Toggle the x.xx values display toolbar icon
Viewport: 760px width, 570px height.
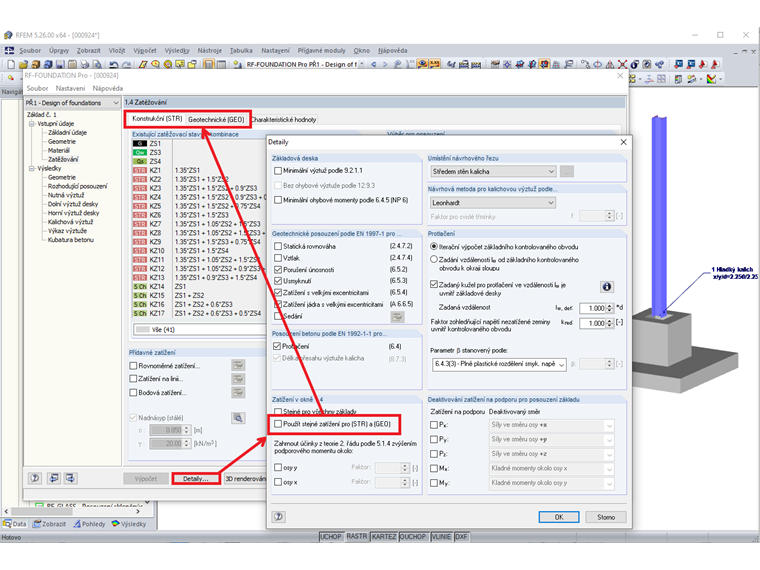(x=435, y=64)
